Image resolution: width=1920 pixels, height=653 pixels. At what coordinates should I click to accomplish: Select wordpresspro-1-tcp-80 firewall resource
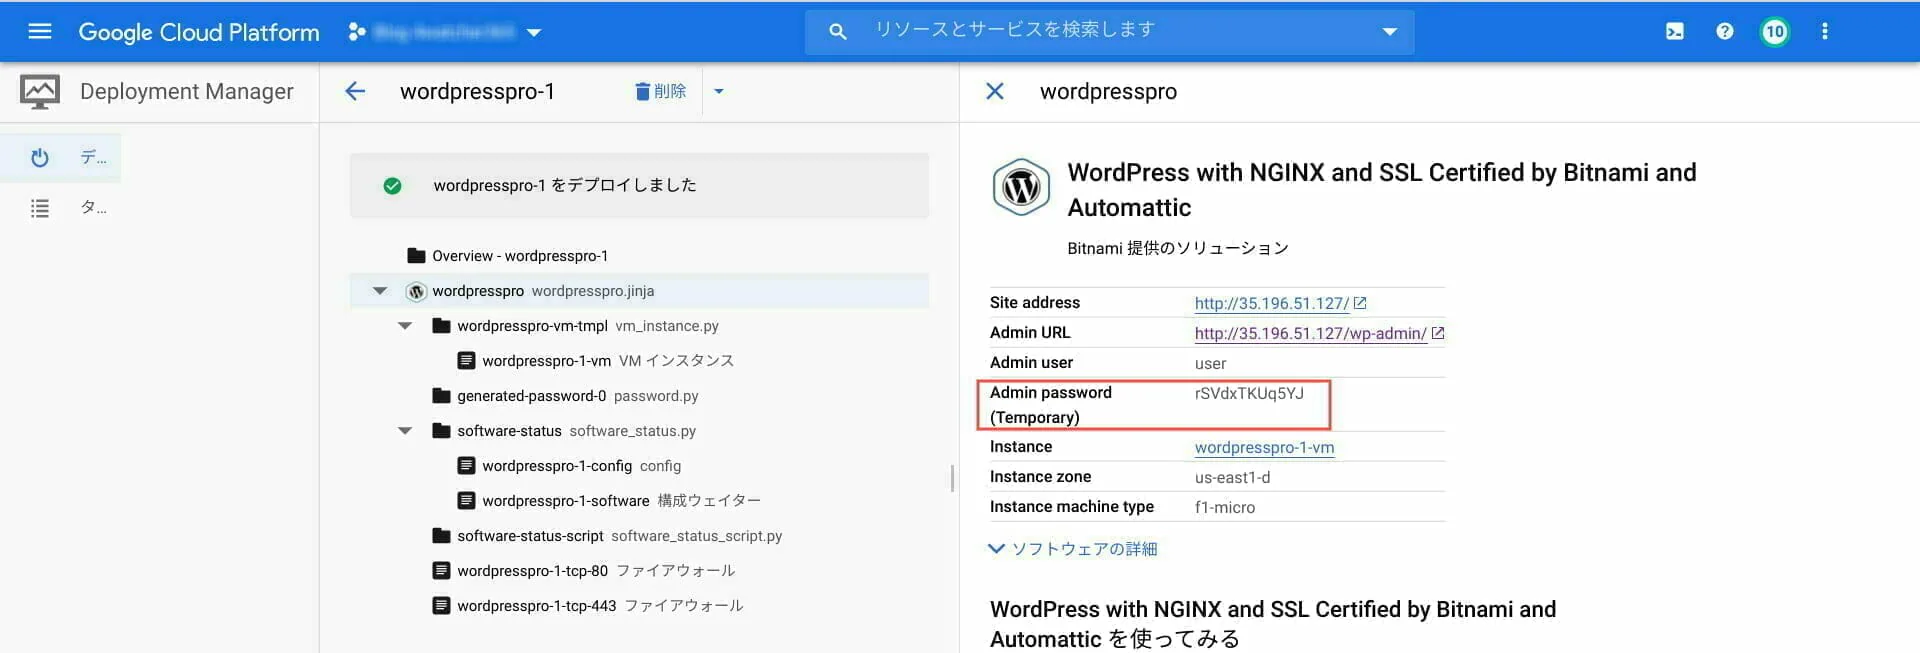pos(639,571)
